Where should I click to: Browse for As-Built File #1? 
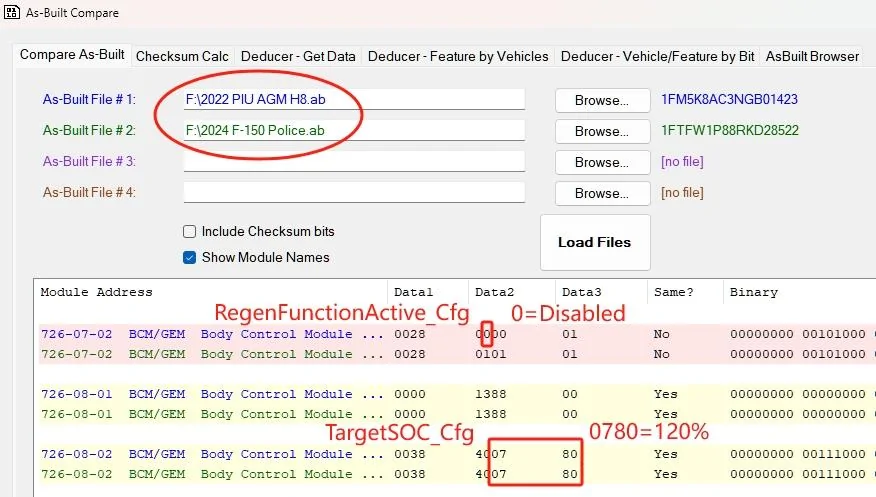pyautogui.click(x=602, y=101)
